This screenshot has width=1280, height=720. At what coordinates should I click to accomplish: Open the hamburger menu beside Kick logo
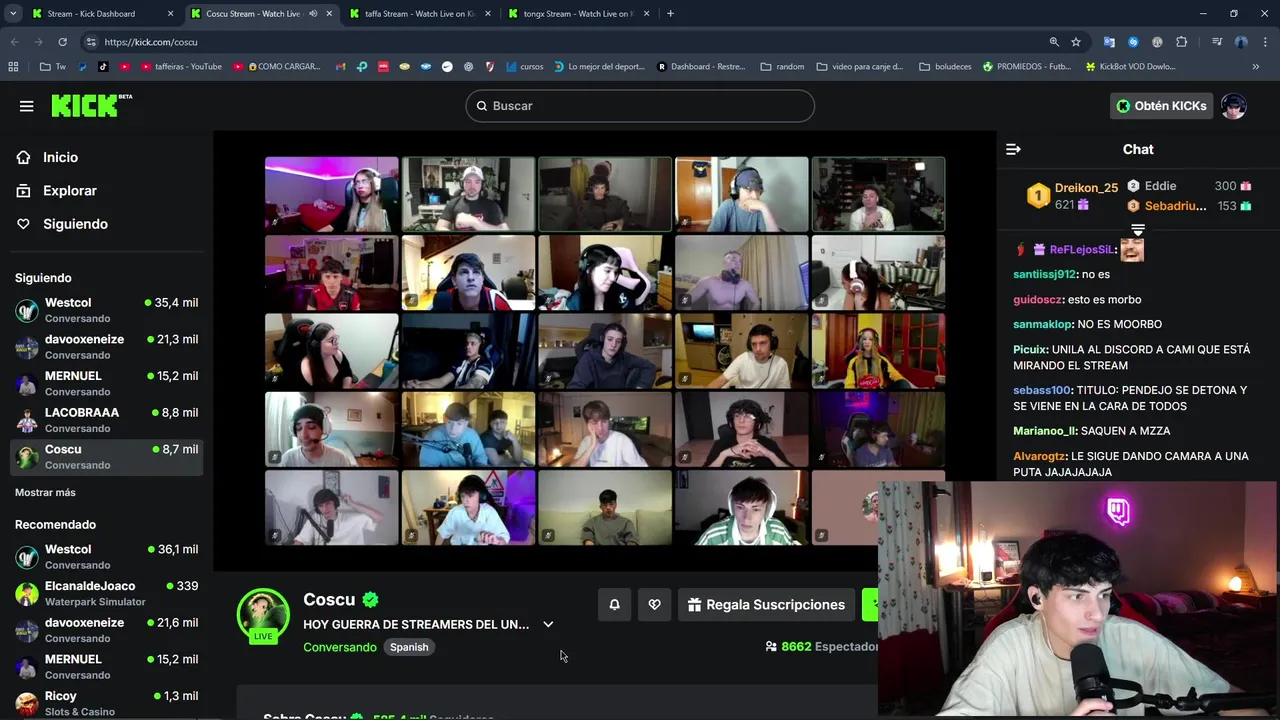pos(27,106)
